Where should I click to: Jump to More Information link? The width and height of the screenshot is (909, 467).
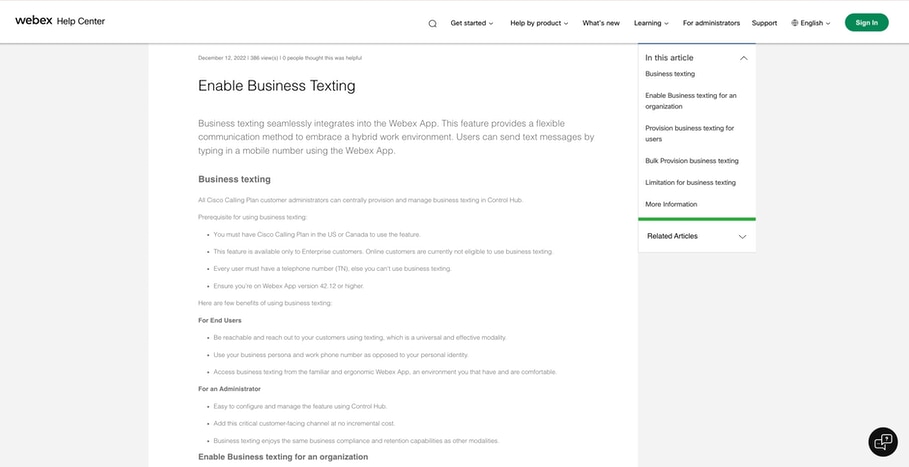pos(671,205)
